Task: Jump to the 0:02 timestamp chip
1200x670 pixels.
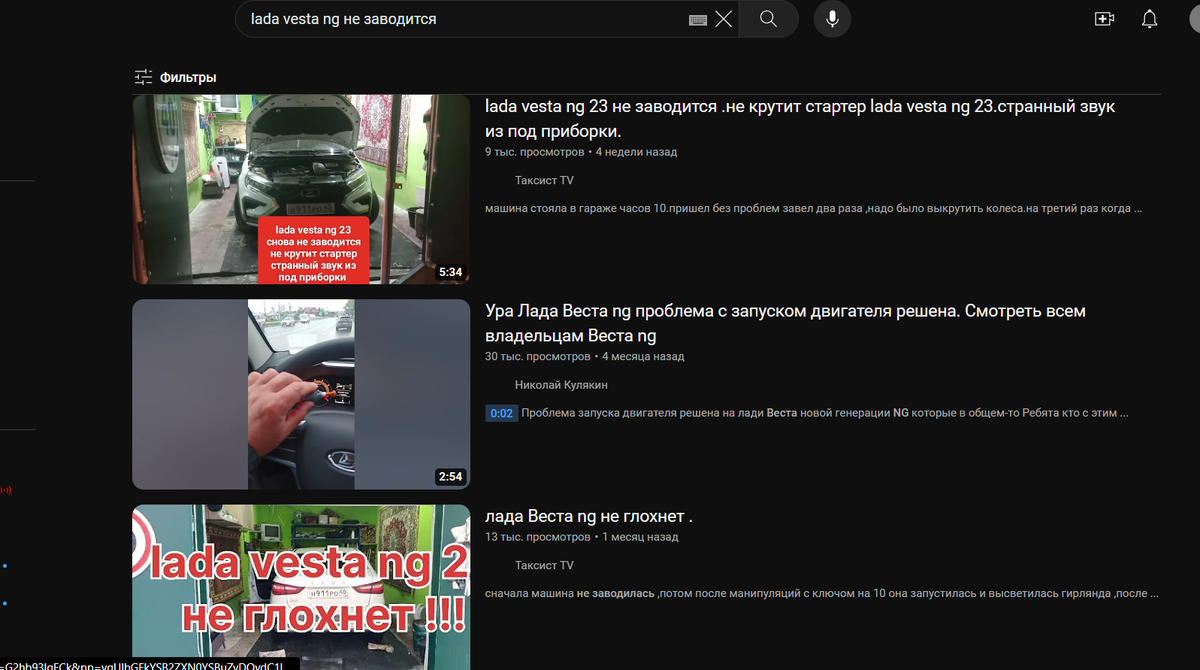Action: pos(501,413)
